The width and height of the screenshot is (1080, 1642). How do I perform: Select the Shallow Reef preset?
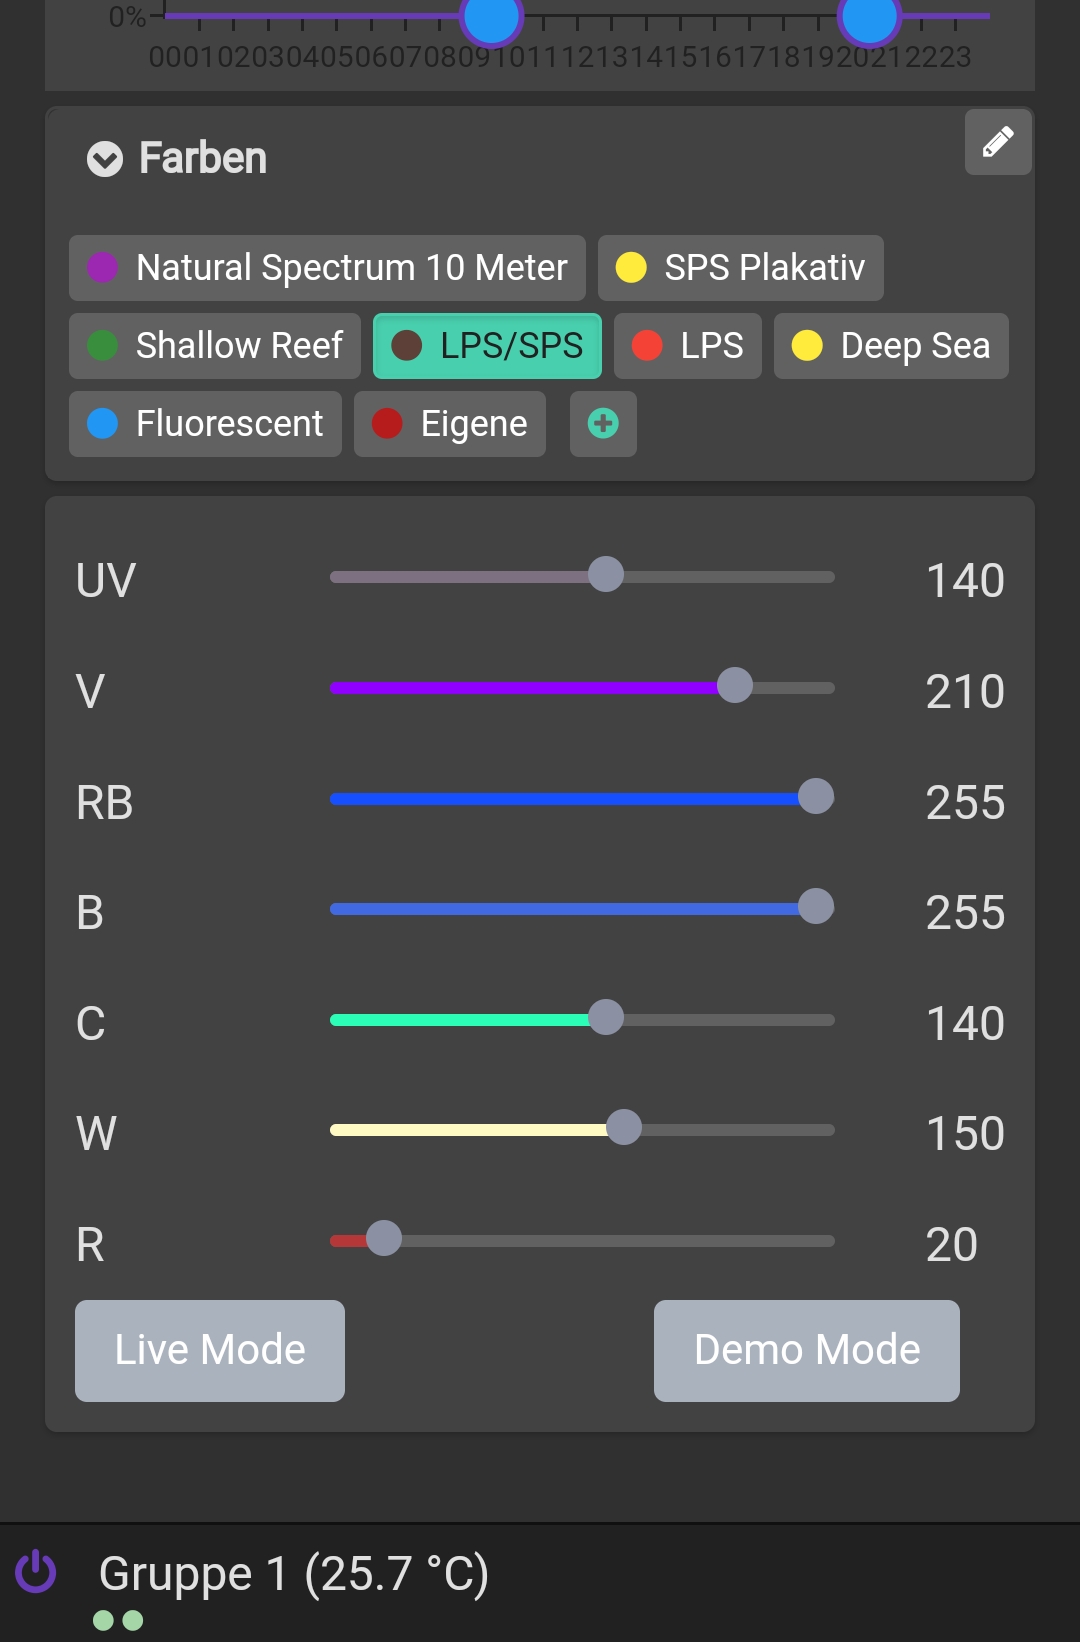tap(215, 346)
